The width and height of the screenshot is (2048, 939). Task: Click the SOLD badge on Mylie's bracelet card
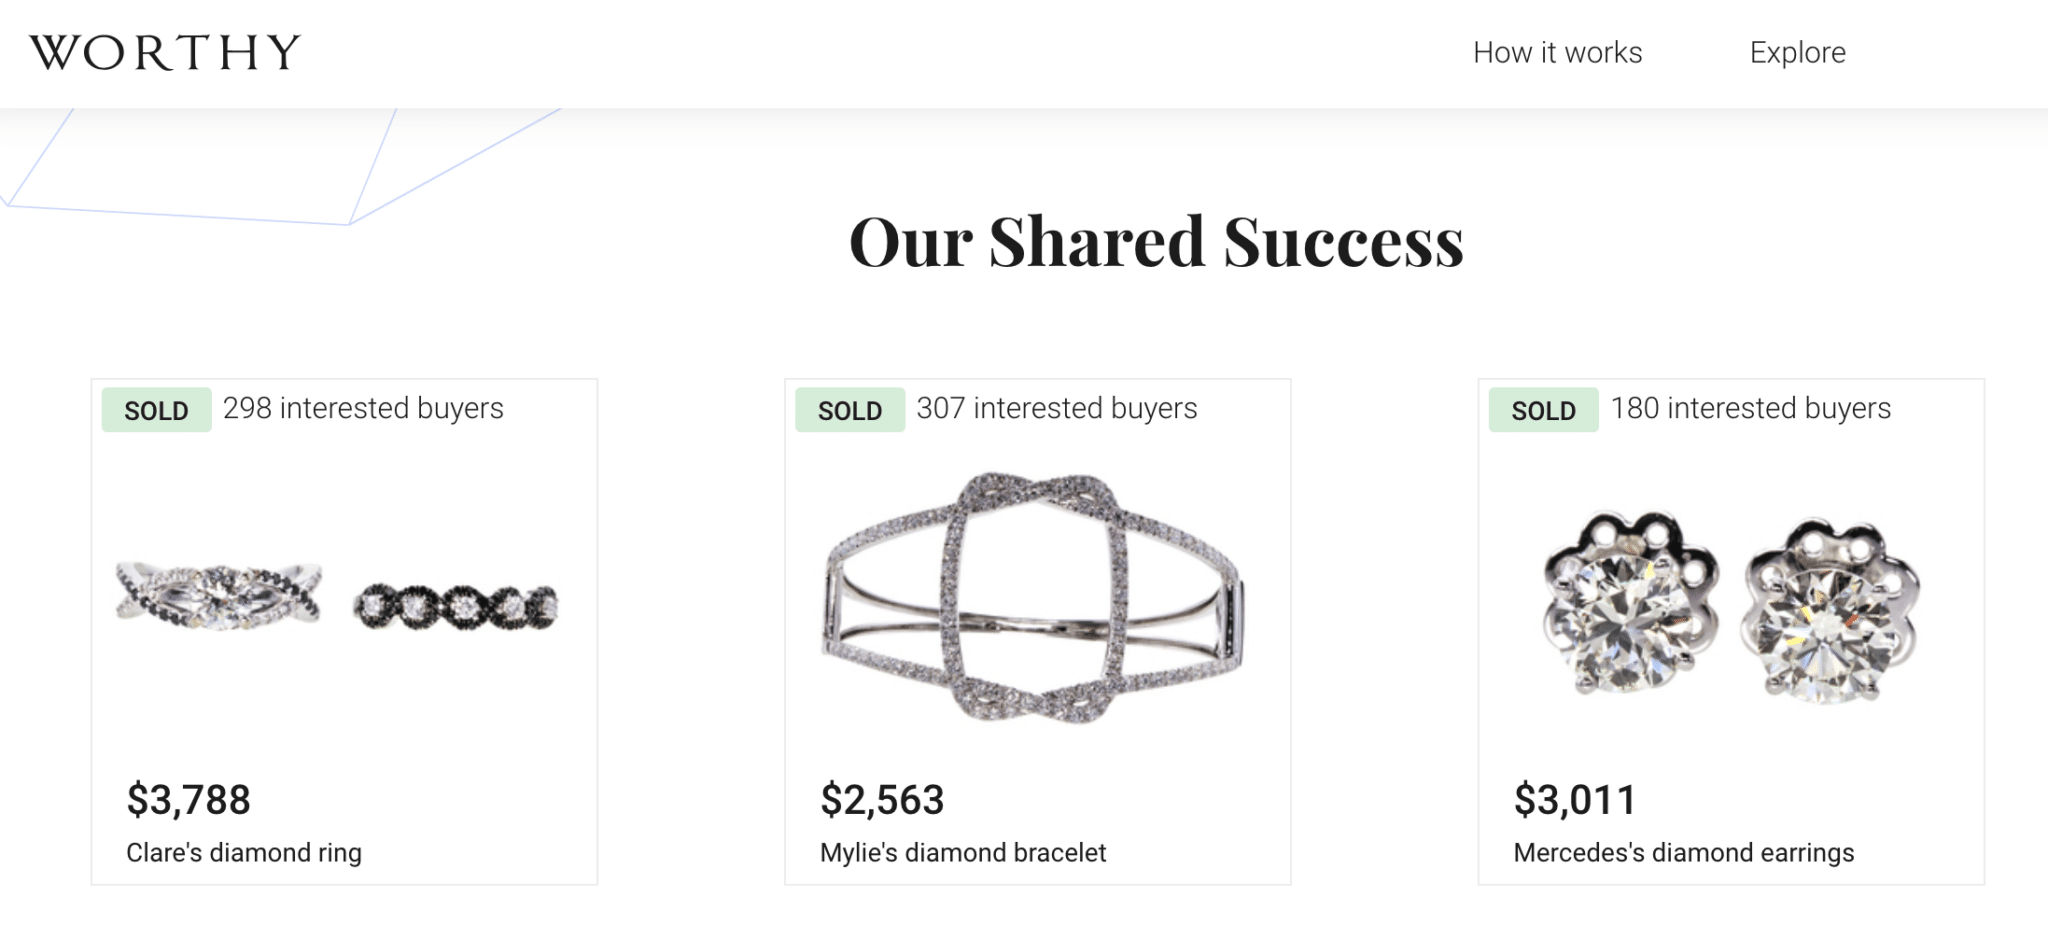point(849,410)
